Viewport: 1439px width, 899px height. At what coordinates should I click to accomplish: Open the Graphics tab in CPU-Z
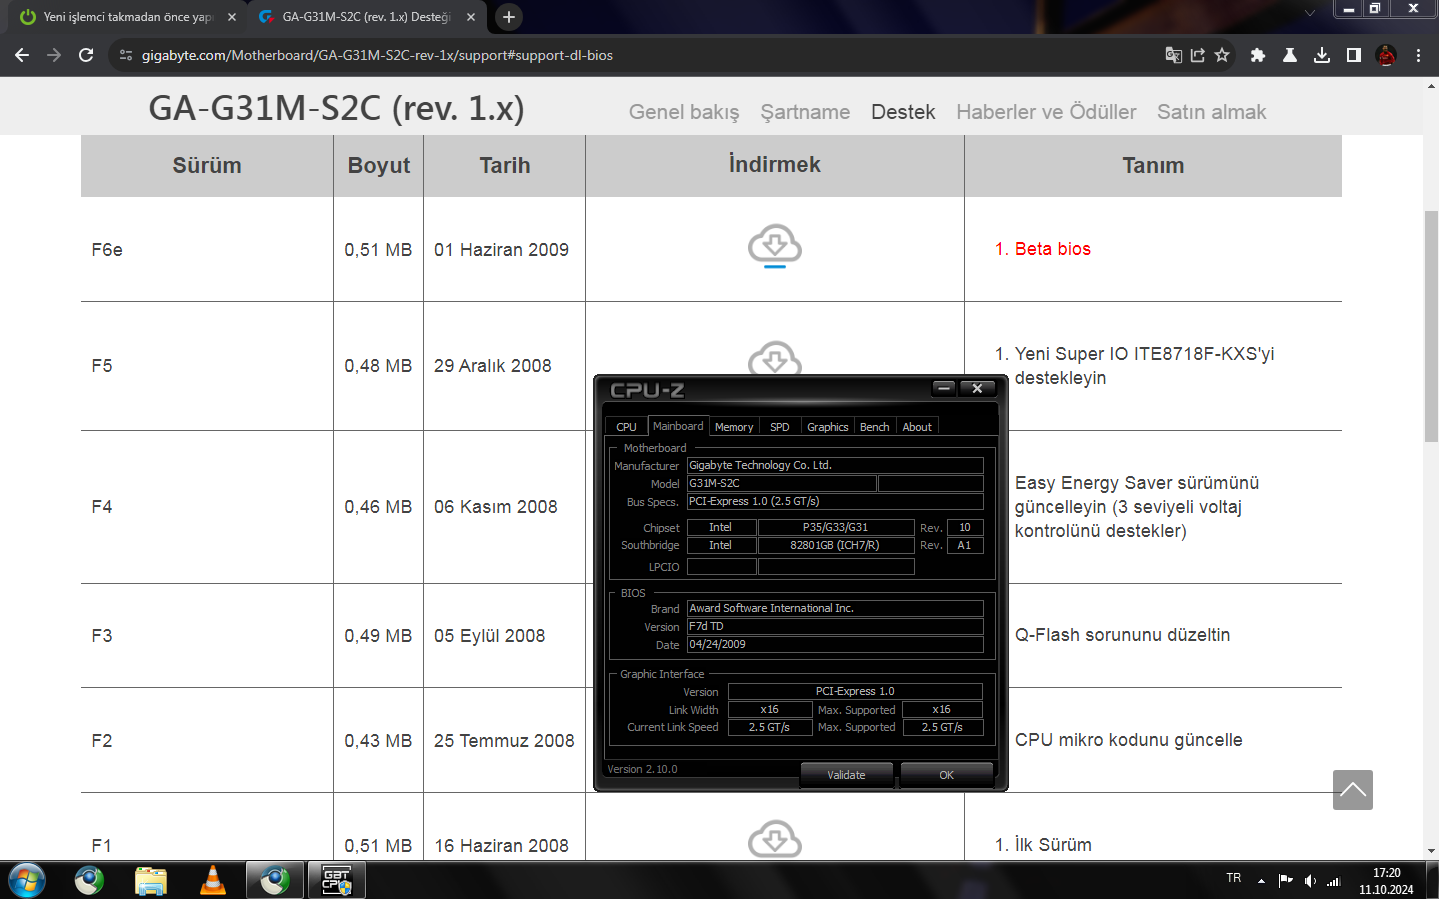(x=828, y=427)
